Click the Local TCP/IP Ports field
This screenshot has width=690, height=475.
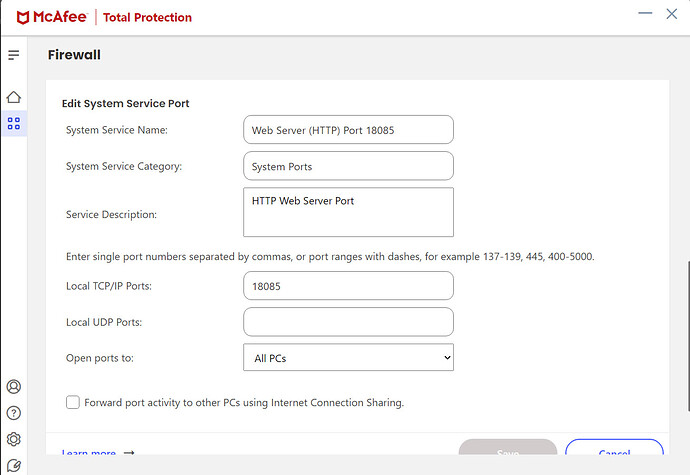pyautogui.click(x=348, y=285)
